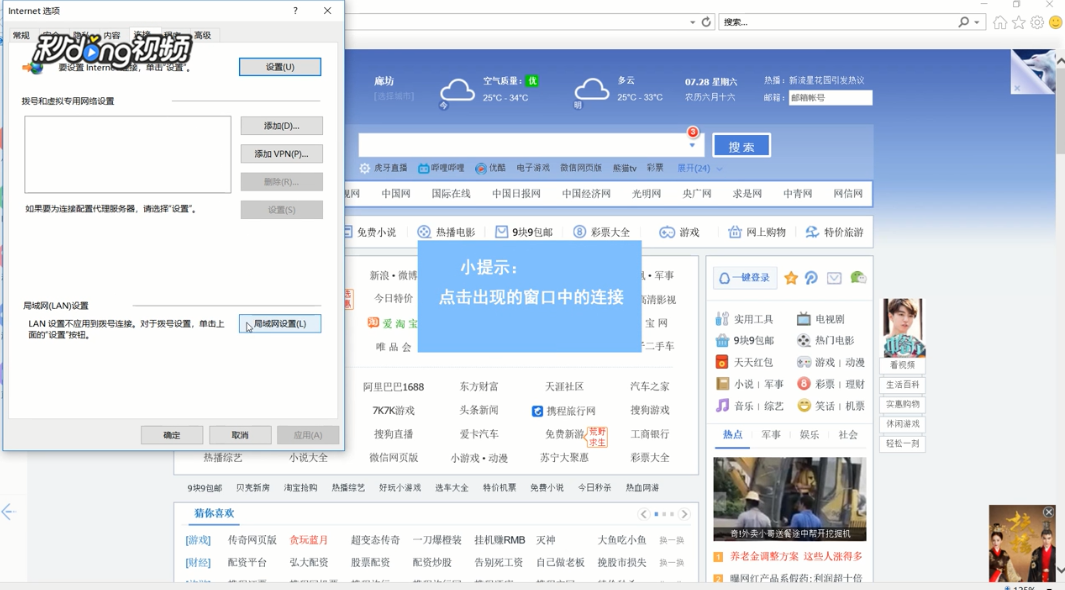1065x590 pixels.
Task: Click the 取消 button
Action: pos(240,435)
